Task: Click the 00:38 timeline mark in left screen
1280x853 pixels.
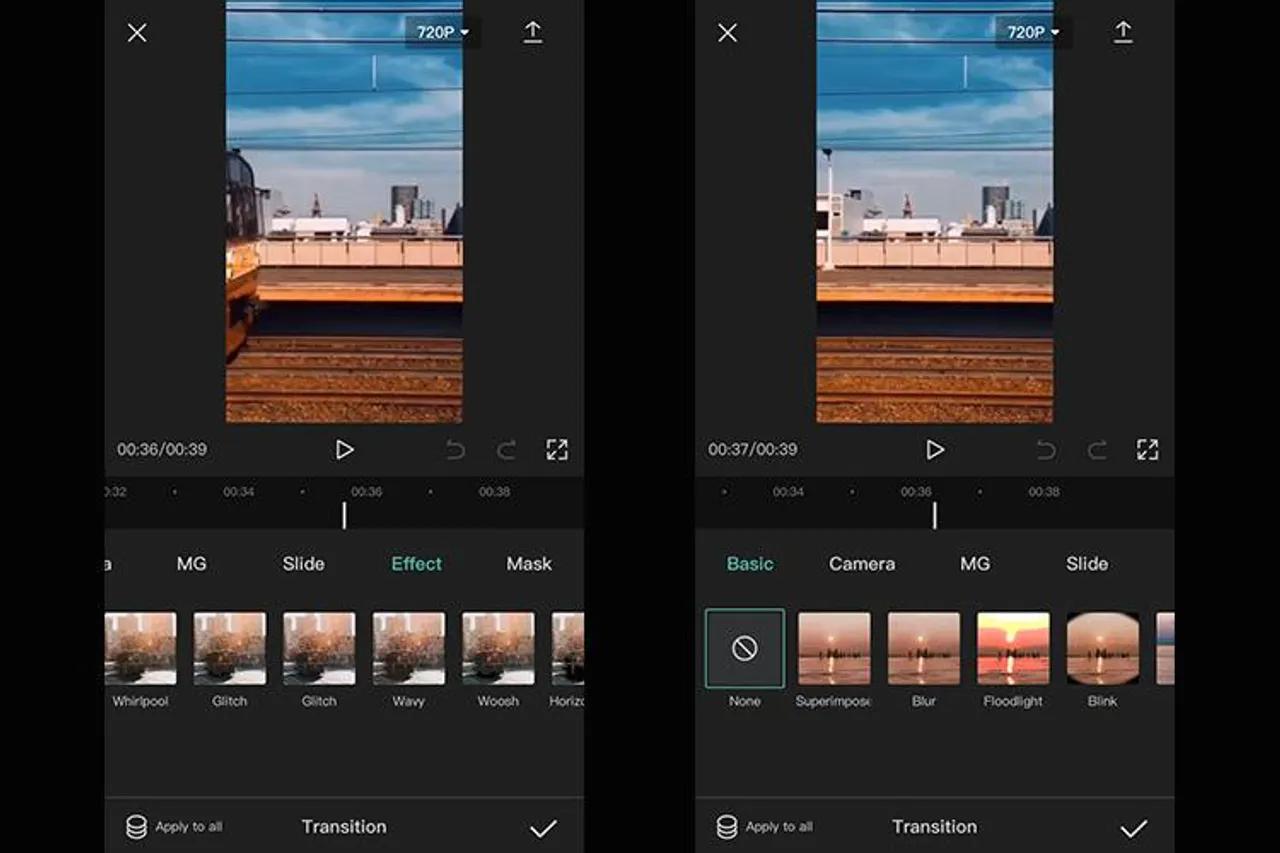Action: [x=494, y=492]
